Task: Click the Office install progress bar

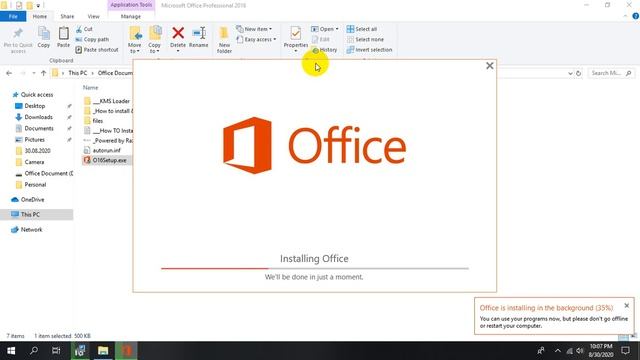Action: pos(315,269)
